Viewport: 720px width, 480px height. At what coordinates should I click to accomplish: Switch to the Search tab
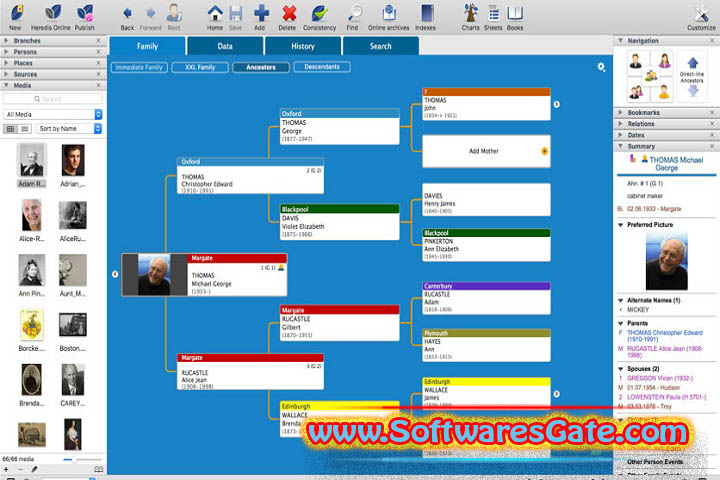381,46
